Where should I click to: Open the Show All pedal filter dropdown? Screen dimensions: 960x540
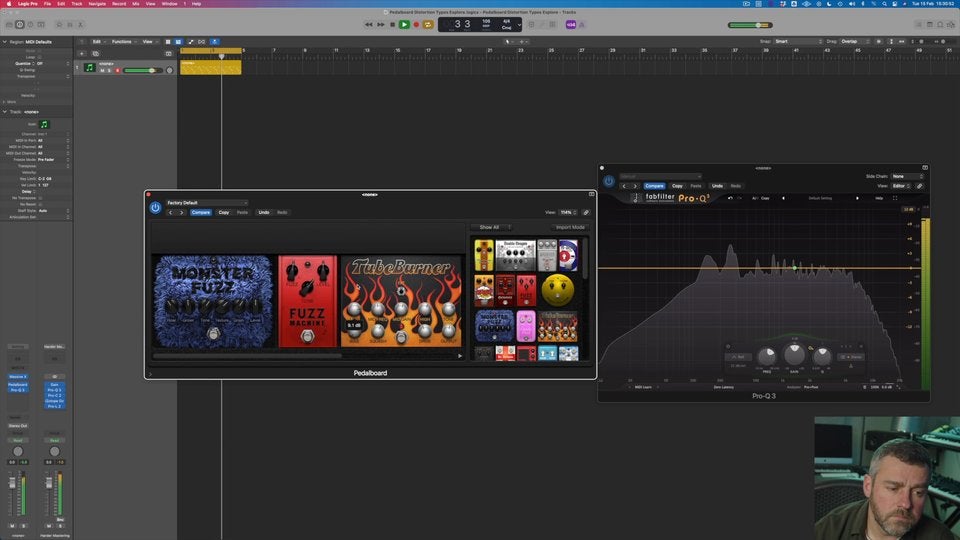click(x=489, y=227)
